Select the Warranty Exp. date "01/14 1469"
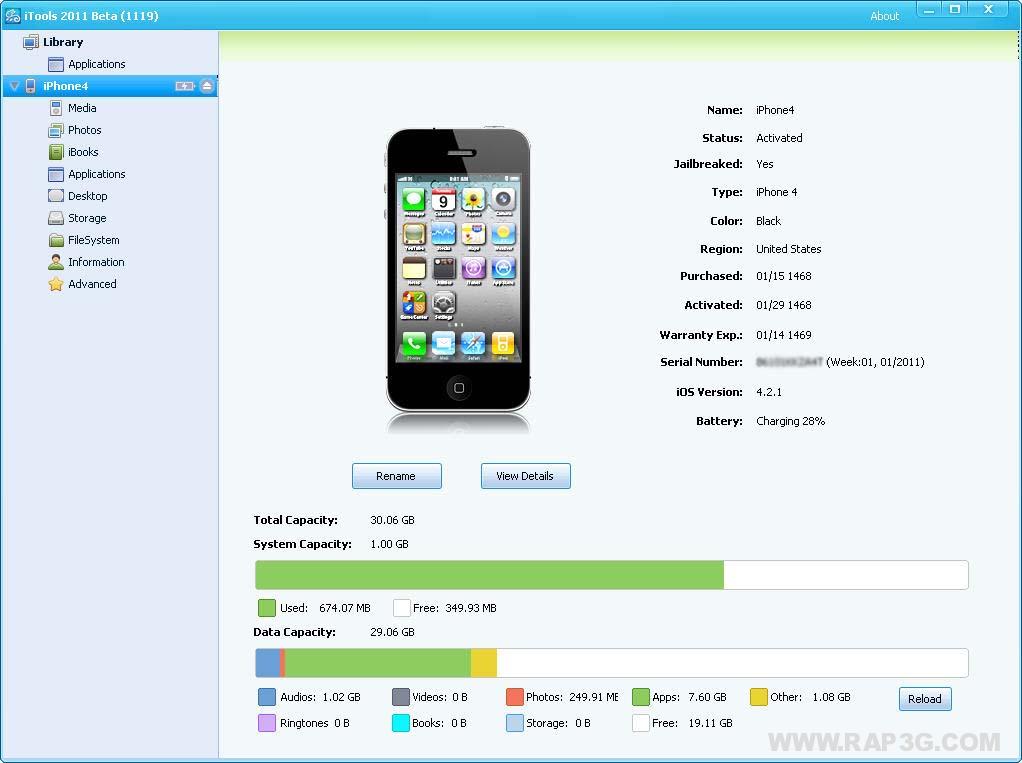This screenshot has width=1022, height=763. coord(783,335)
